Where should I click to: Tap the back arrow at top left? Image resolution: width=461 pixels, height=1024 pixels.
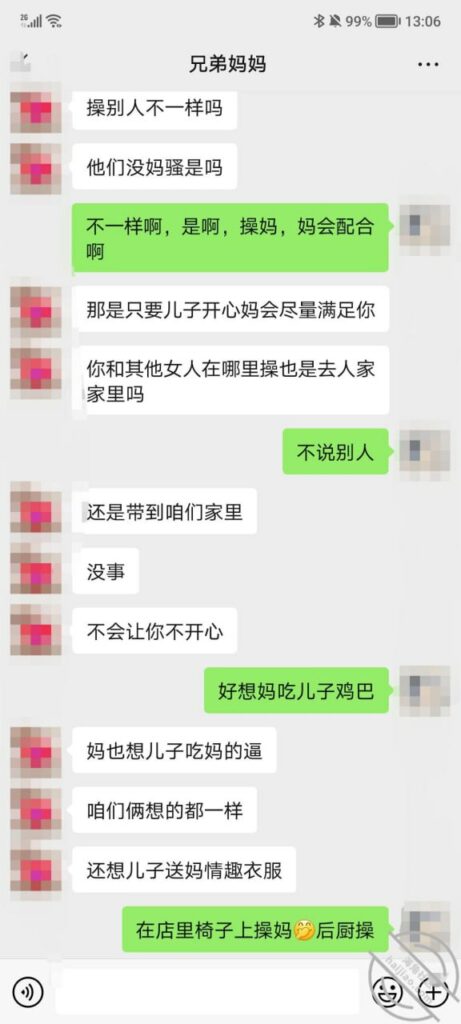(x=20, y=65)
